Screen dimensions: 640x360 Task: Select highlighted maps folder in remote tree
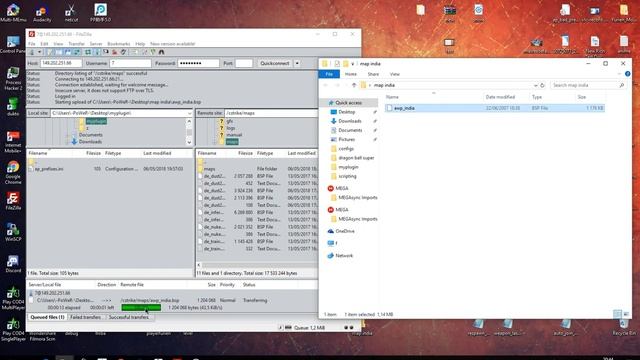click(232, 142)
